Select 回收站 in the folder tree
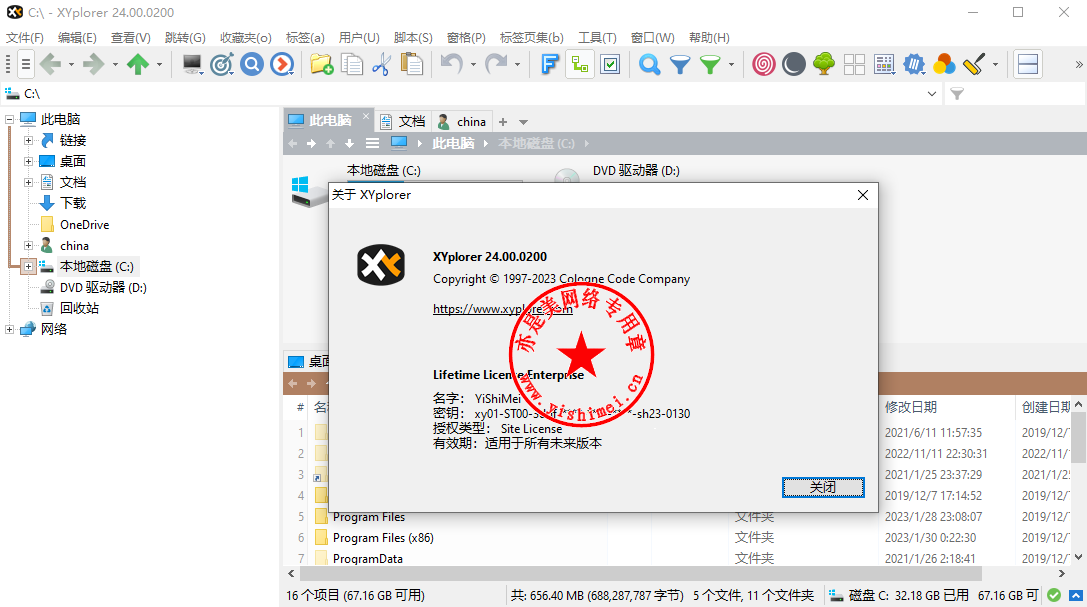 click(x=79, y=308)
